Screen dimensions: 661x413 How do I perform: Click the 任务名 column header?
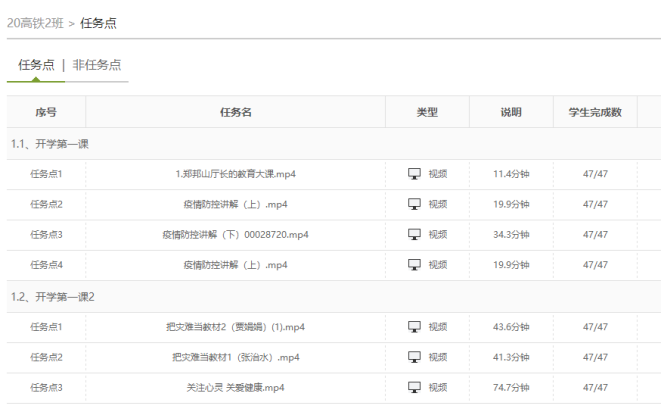[235, 112]
